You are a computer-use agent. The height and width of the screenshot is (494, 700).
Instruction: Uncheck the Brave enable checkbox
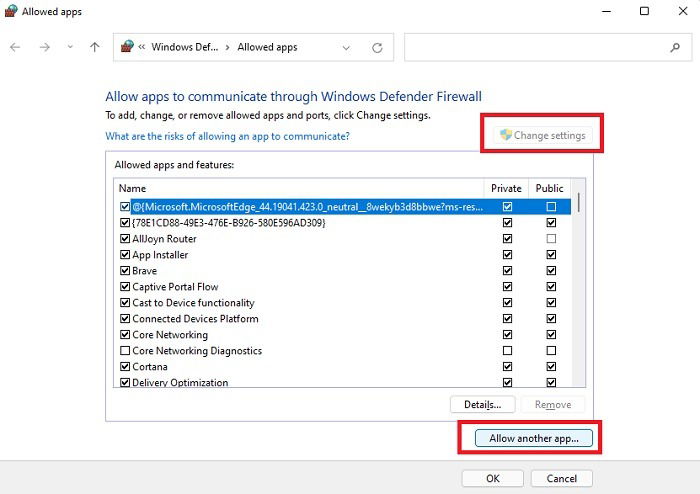(125, 270)
